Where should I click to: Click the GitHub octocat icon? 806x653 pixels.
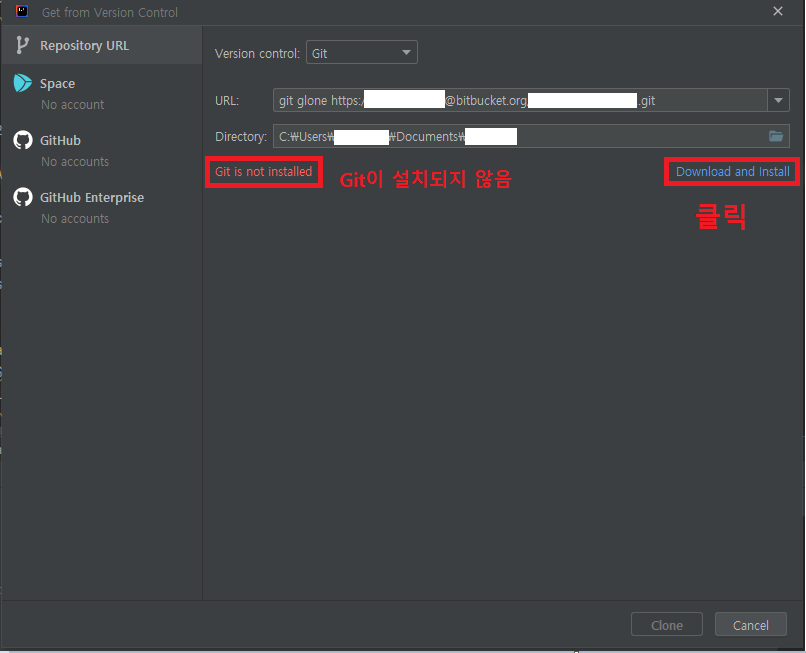click(x=23, y=140)
